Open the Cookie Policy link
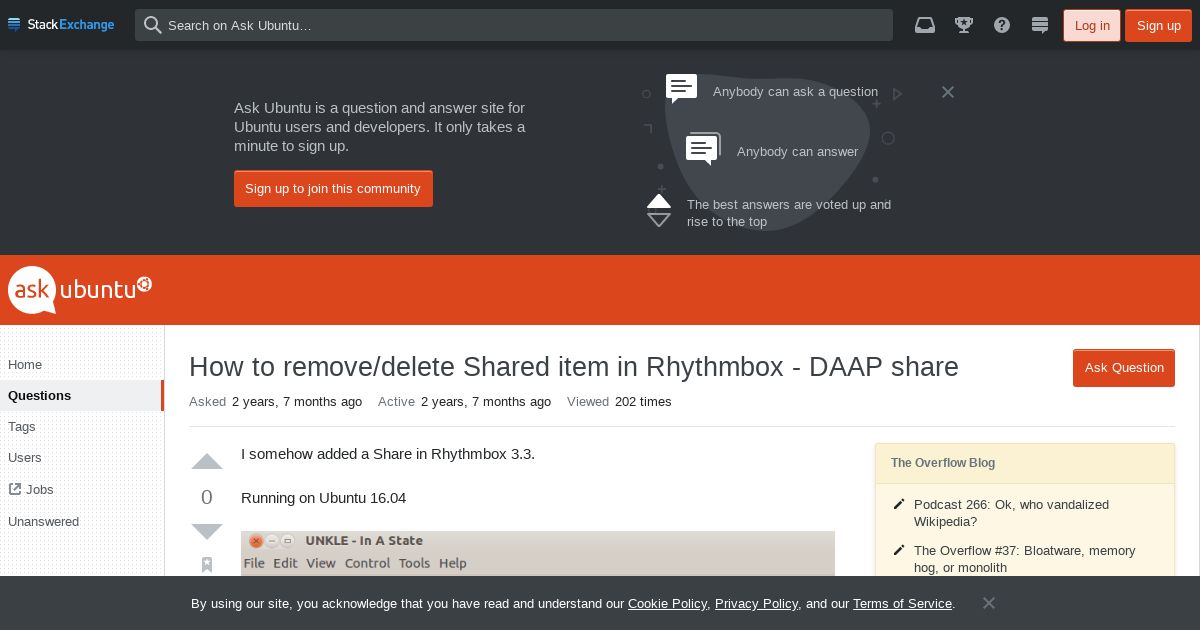1200x630 pixels. [x=667, y=603]
